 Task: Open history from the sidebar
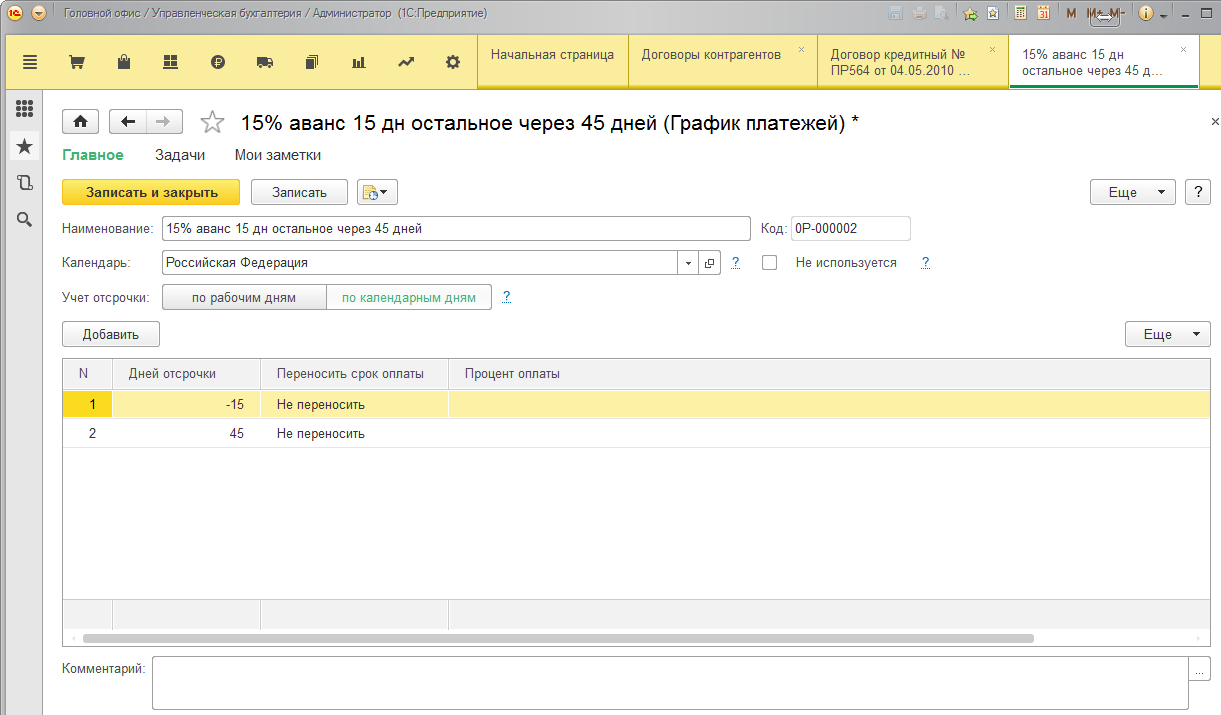point(24,183)
